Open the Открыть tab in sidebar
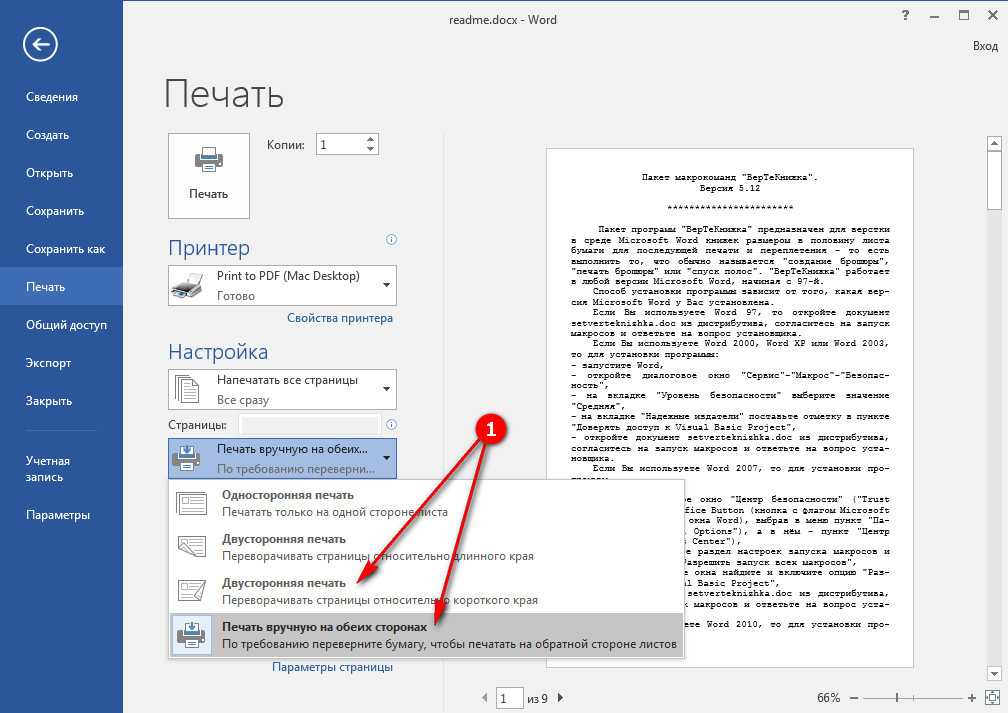The image size is (1008, 713). tap(61, 173)
